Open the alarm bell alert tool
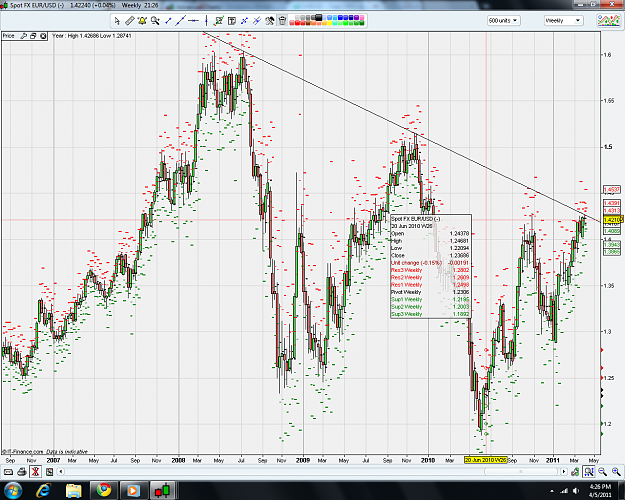Image resolution: width=625 pixels, height=500 pixels. [x=142, y=21]
